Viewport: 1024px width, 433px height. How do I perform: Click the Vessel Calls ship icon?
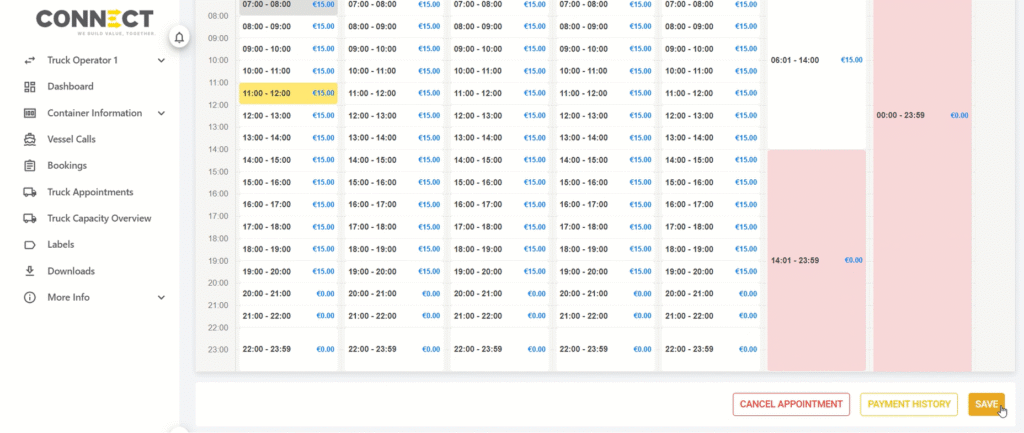[29, 139]
